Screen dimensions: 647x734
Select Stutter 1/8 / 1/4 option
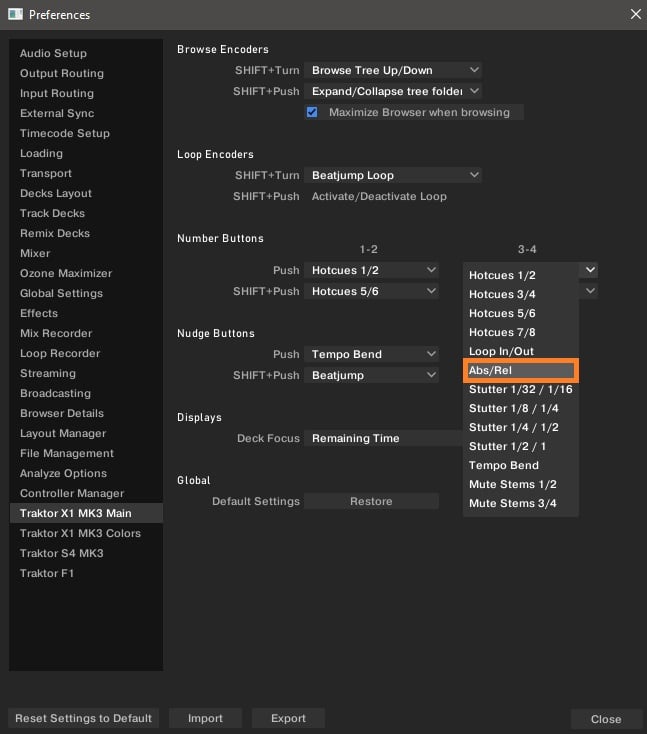tap(521, 409)
